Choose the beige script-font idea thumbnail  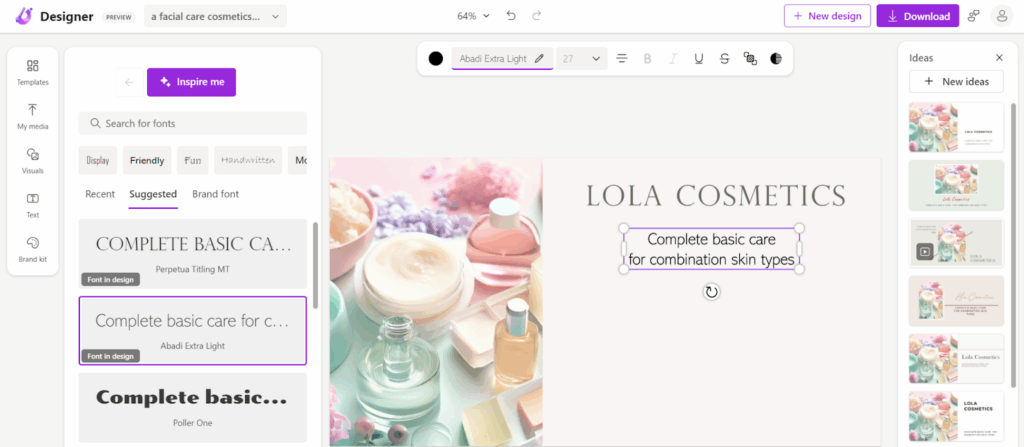(956, 301)
